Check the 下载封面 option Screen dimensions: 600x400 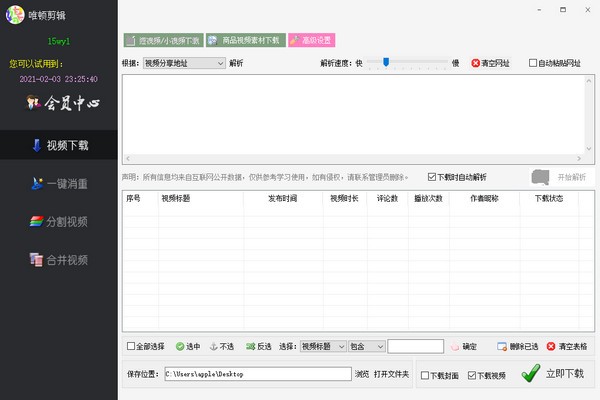pos(425,375)
